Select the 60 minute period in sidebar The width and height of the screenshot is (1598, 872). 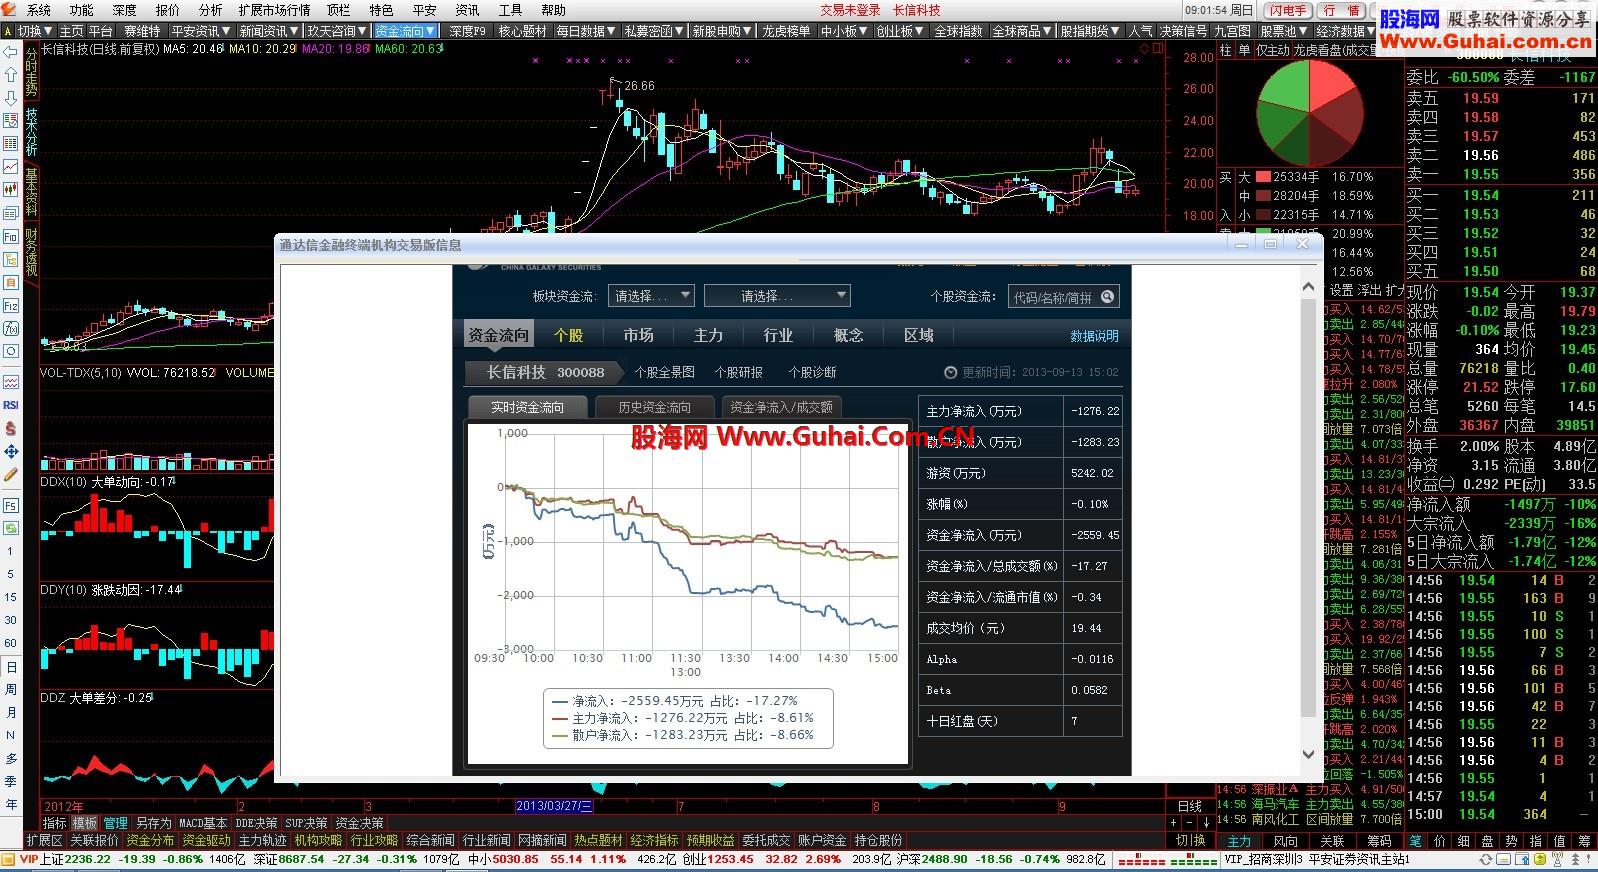coord(11,643)
